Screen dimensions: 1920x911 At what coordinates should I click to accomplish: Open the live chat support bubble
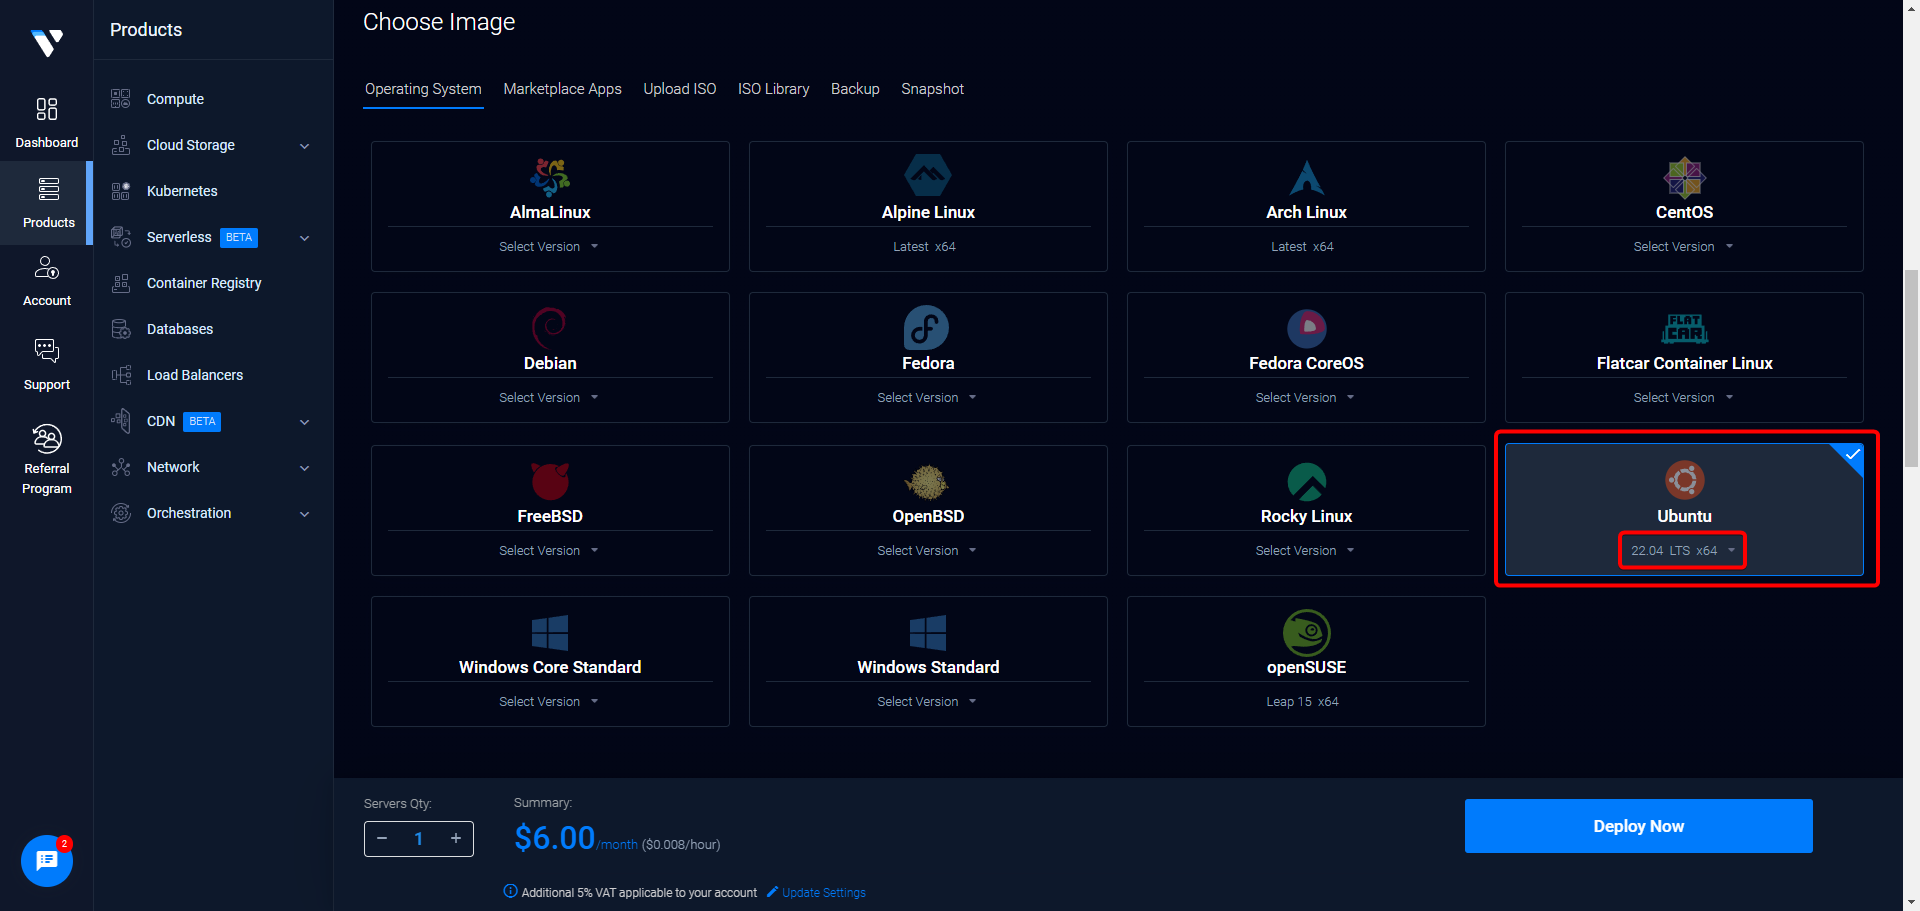(x=46, y=860)
